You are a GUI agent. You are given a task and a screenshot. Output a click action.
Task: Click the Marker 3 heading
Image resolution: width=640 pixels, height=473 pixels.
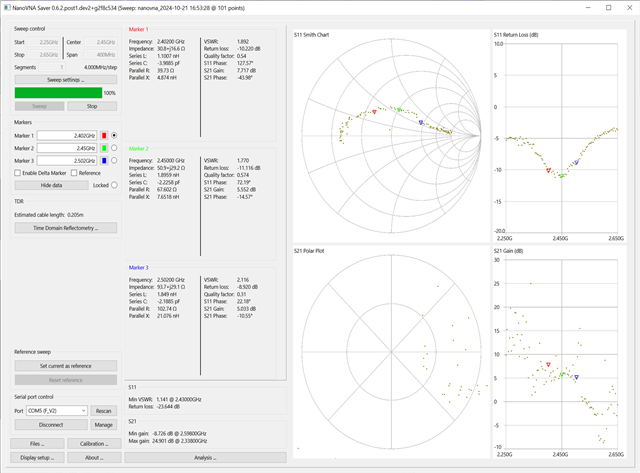(139, 268)
